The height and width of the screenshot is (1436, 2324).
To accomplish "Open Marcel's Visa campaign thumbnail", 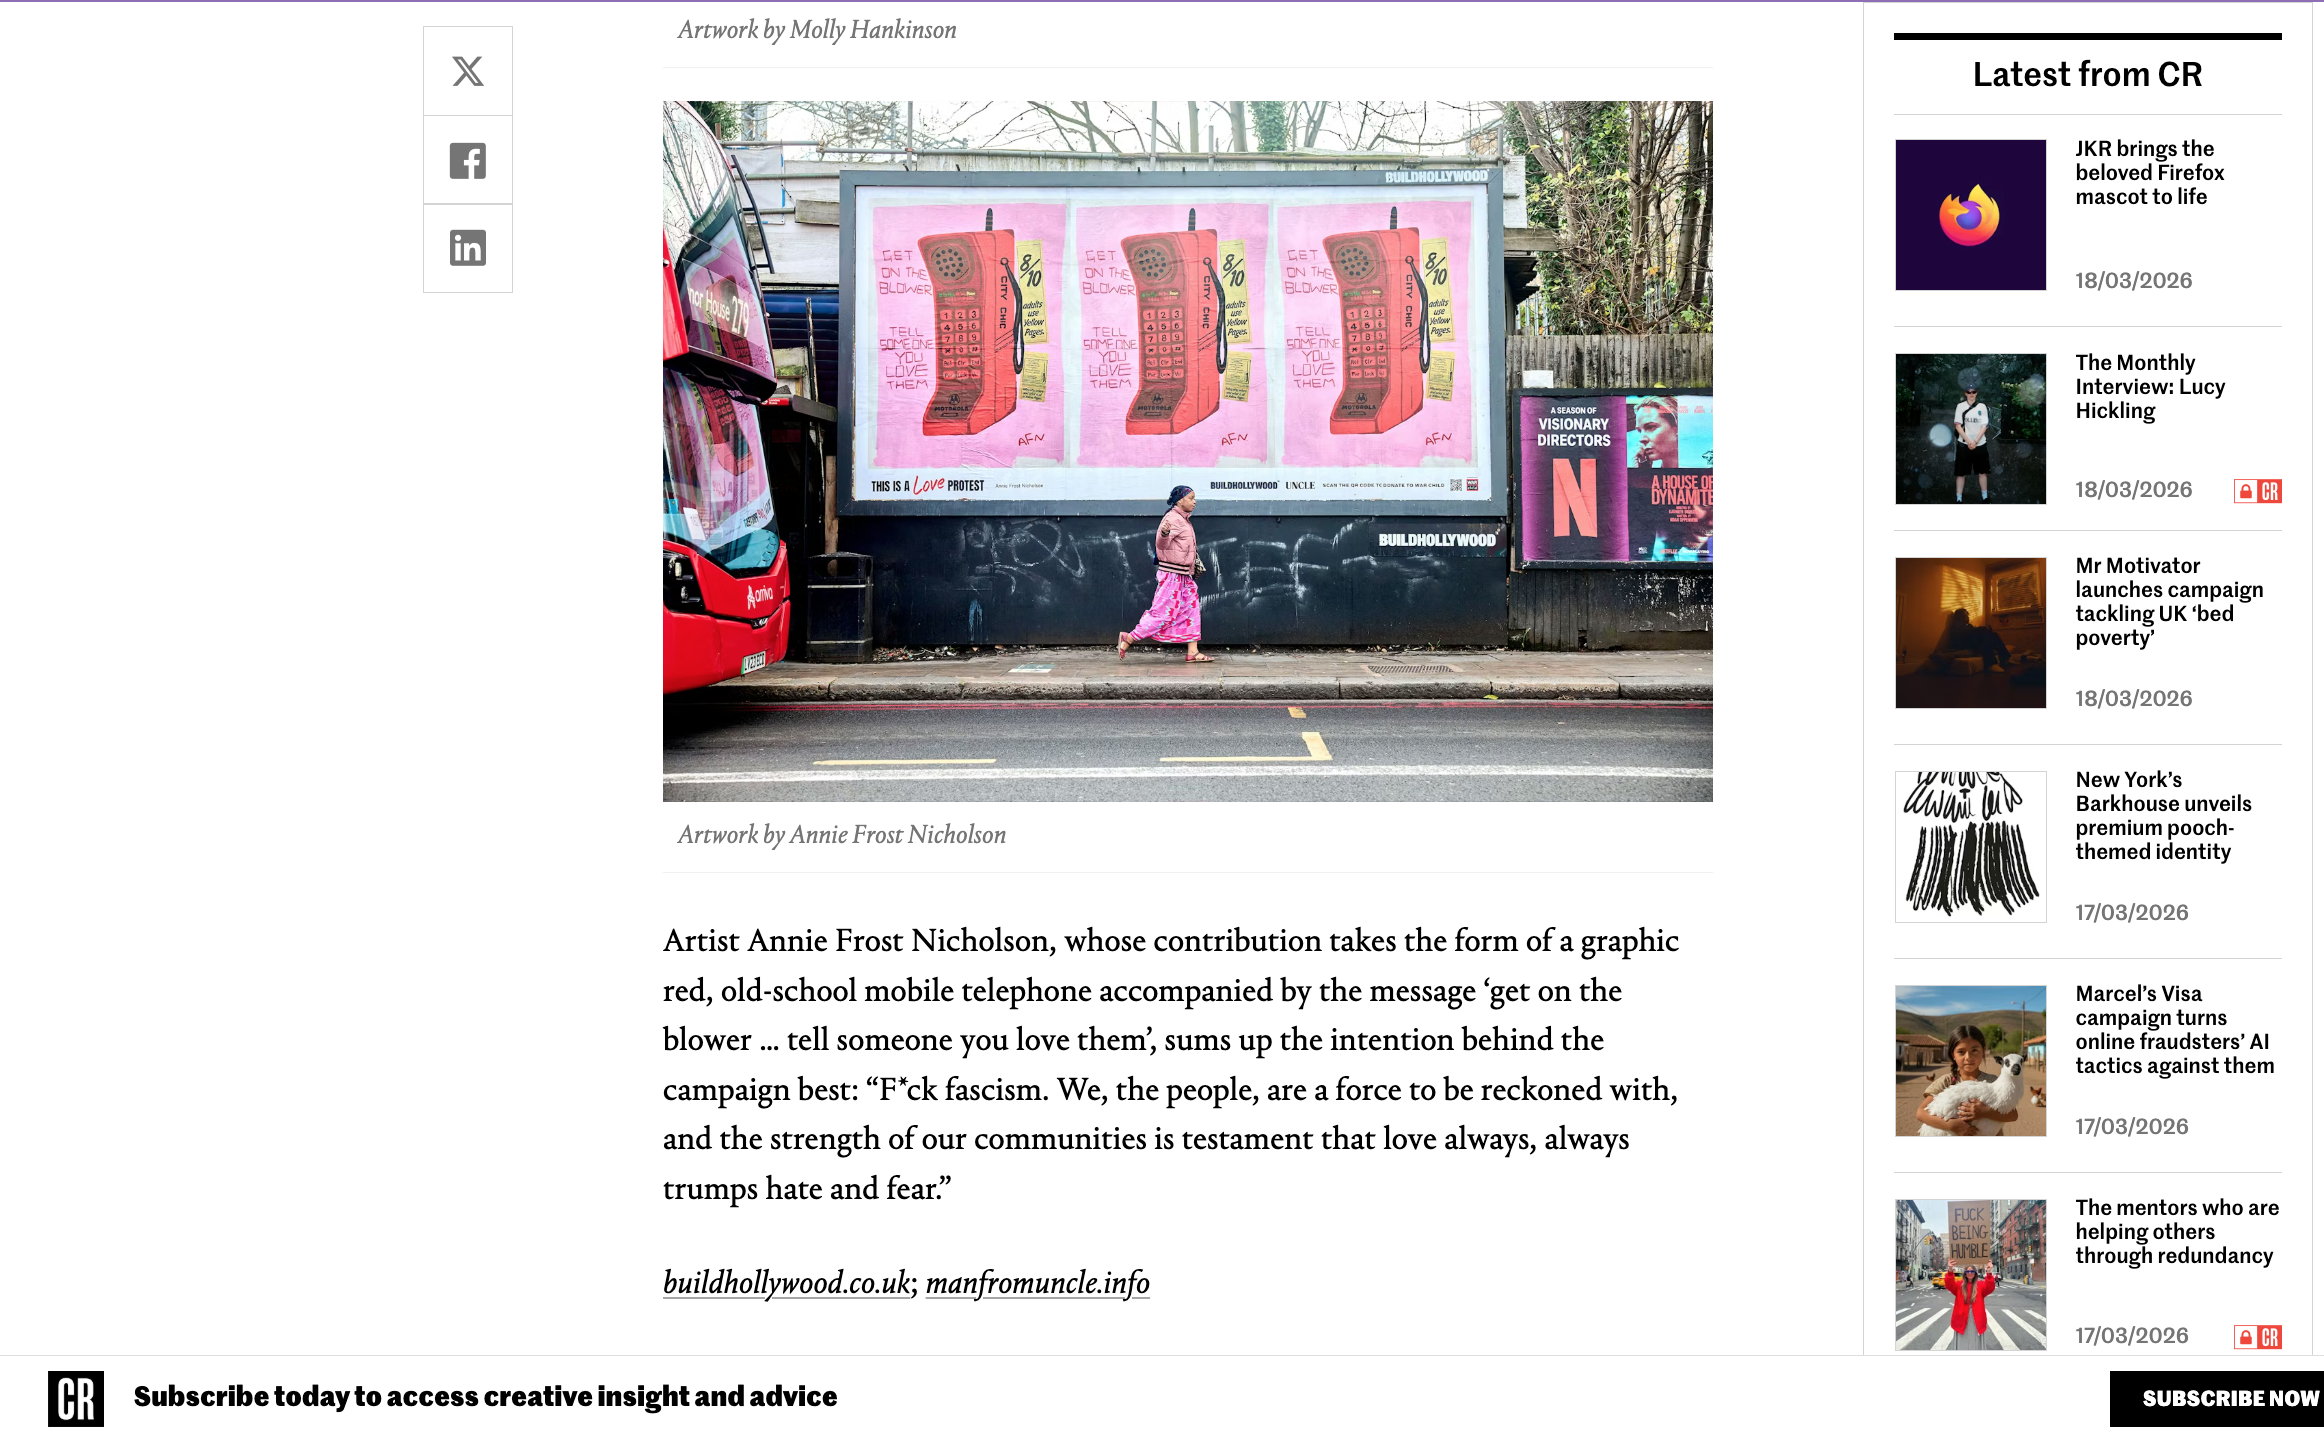I will click(1970, 1061).
